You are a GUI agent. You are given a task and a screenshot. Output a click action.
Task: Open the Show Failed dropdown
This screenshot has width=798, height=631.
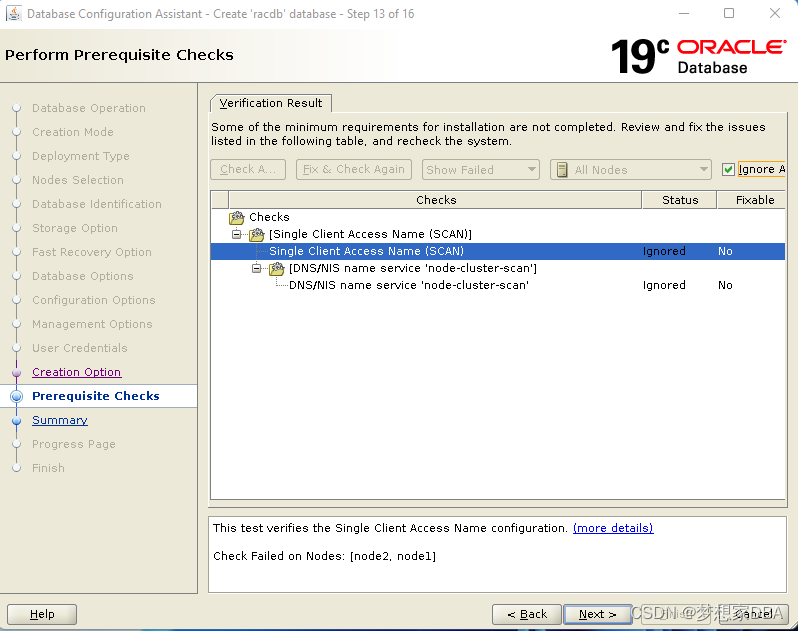(x=480, y=169)
